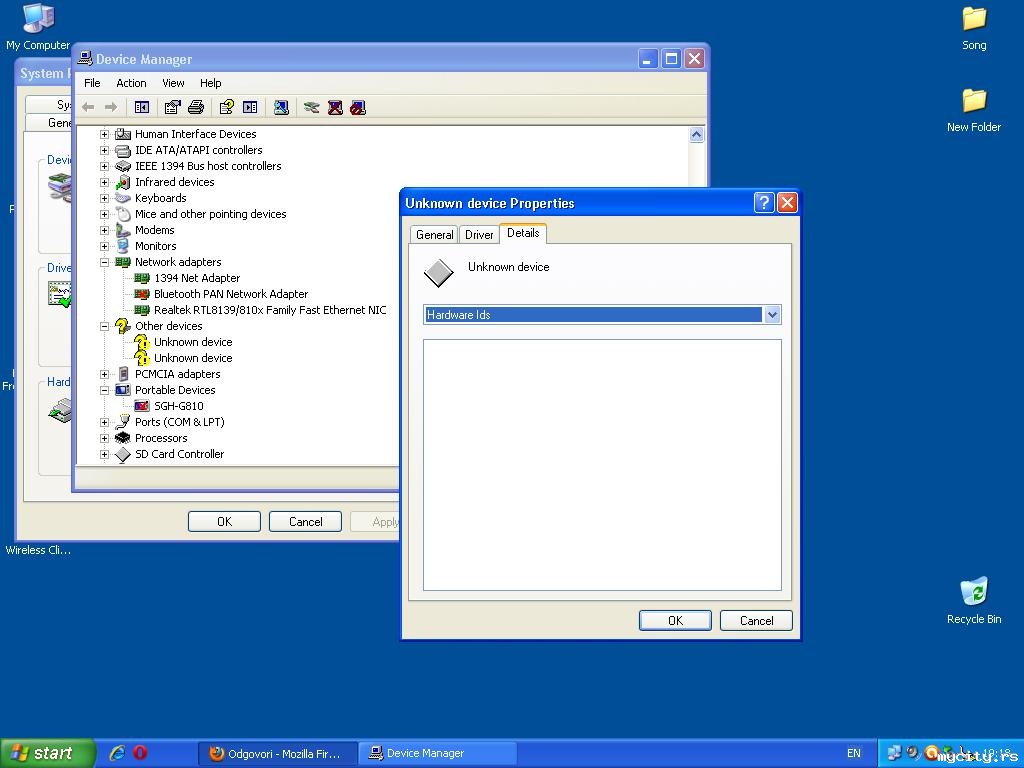Image resolution: width=1024 pixels, height=768 pixels.
Task: Click Show/Hide Console Tree icon
Action: coord(142,107)
